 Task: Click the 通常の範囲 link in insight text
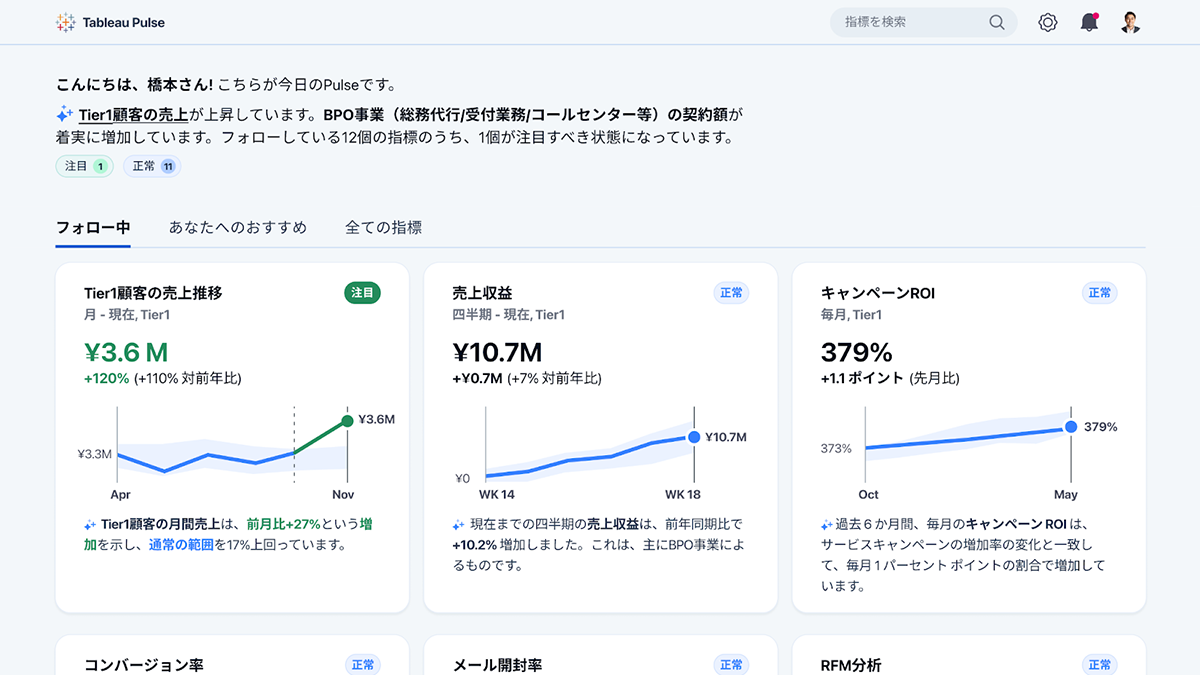pos(181,545)
